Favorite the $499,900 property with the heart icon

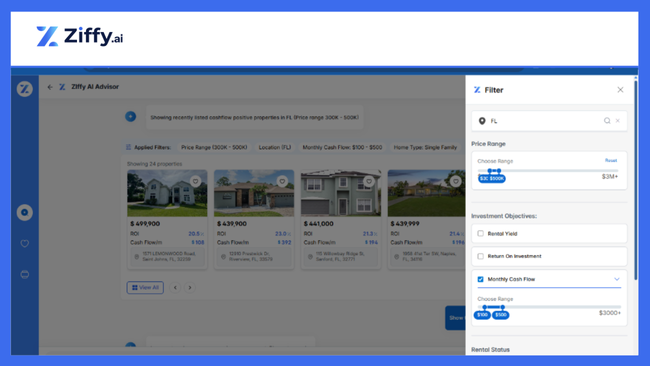[x=195, y=181]
